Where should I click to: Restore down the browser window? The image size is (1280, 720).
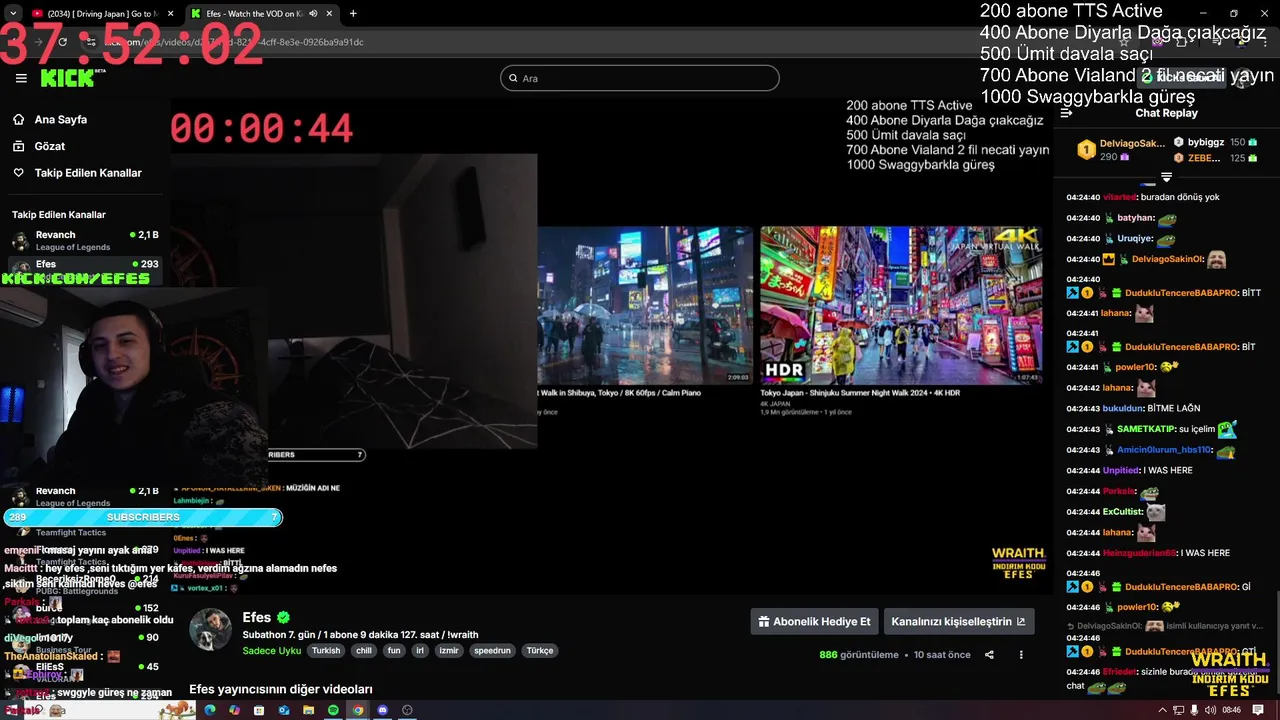[x=1233, y=13]
